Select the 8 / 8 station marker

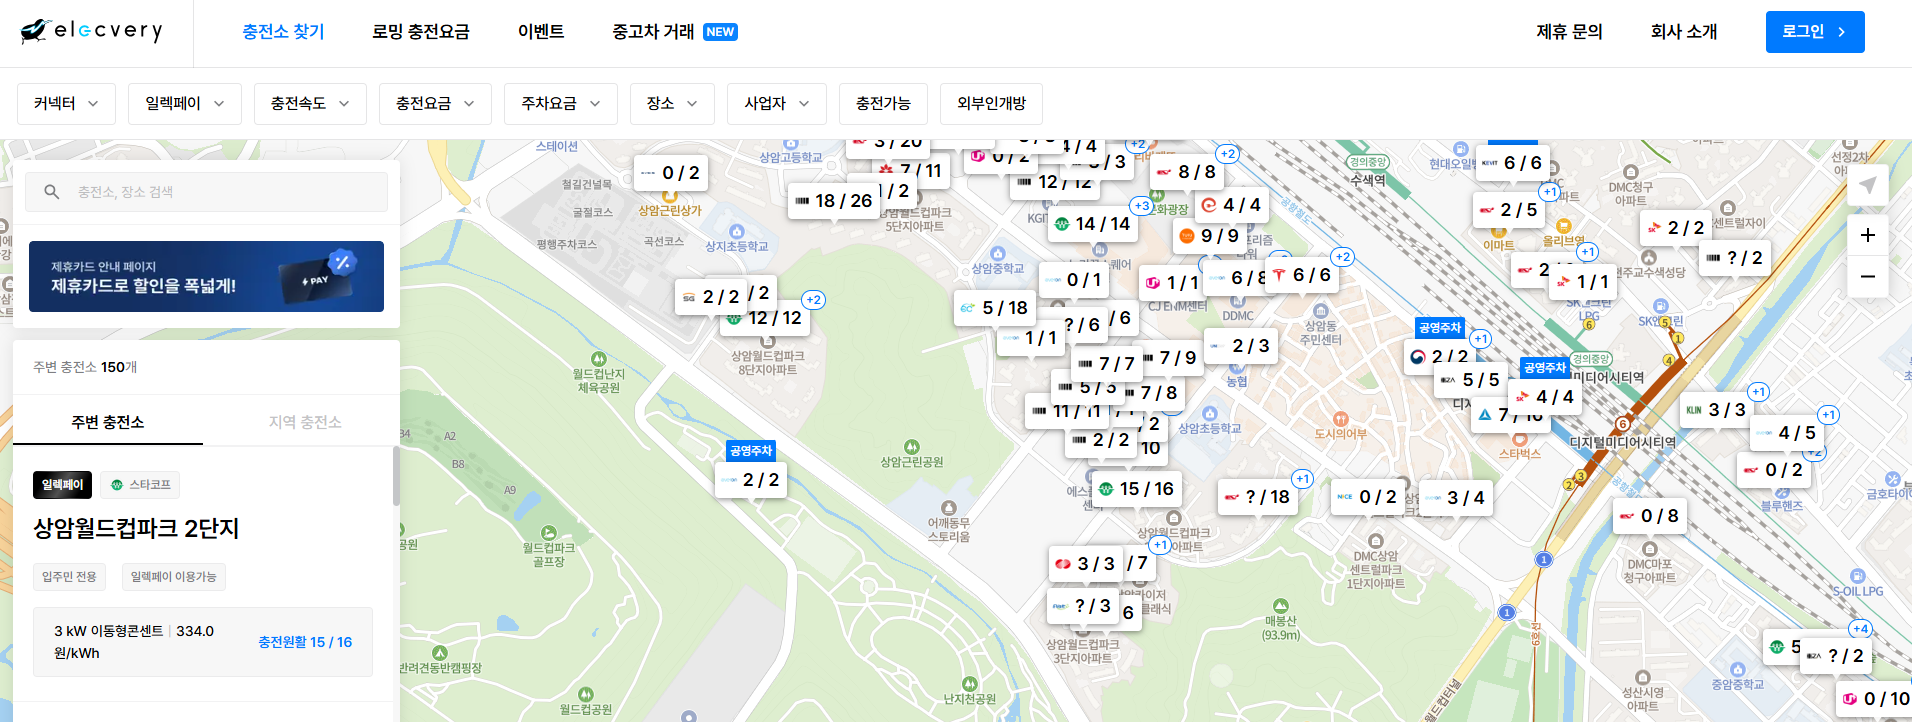pos(1186,172)
